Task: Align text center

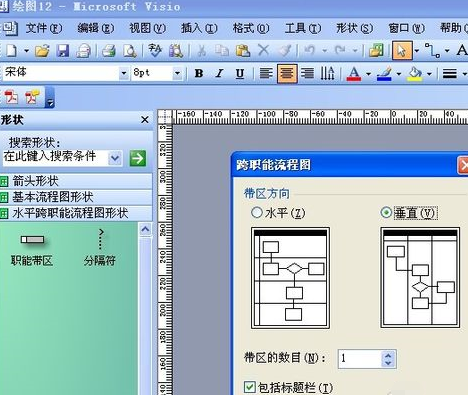Action: click(x=287, y=73)
